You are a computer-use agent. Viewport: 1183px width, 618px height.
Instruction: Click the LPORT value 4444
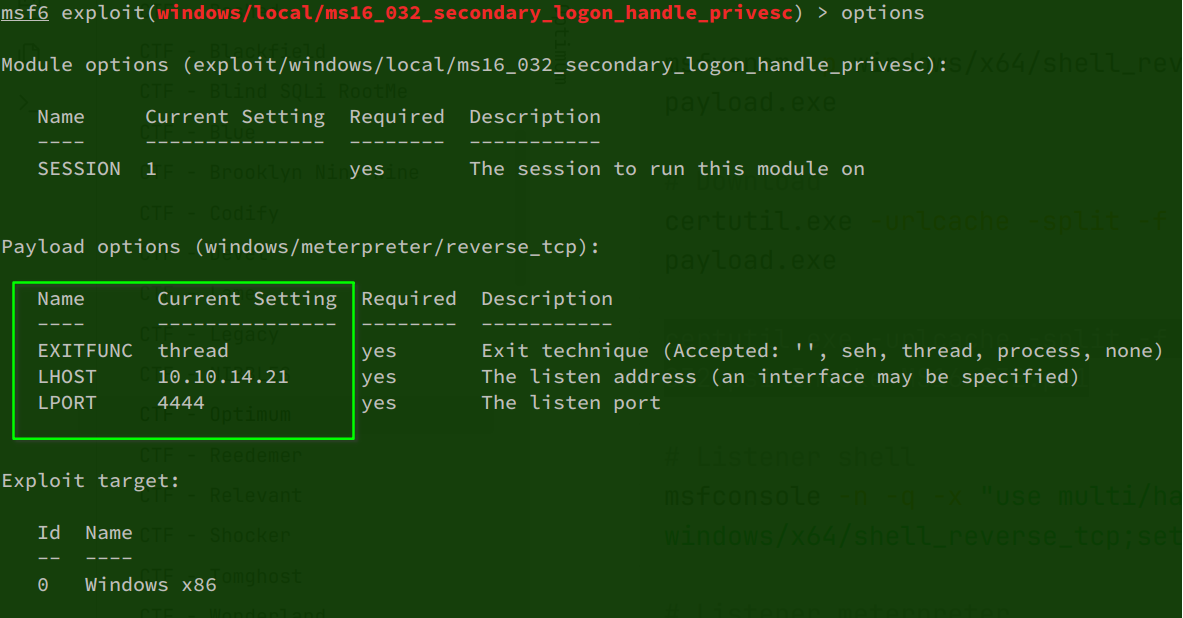181,403
